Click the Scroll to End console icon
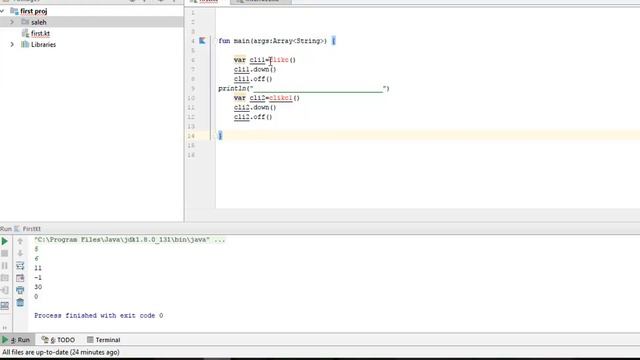The height and width of the screenshot is (360, 640). tap(20, 278)
